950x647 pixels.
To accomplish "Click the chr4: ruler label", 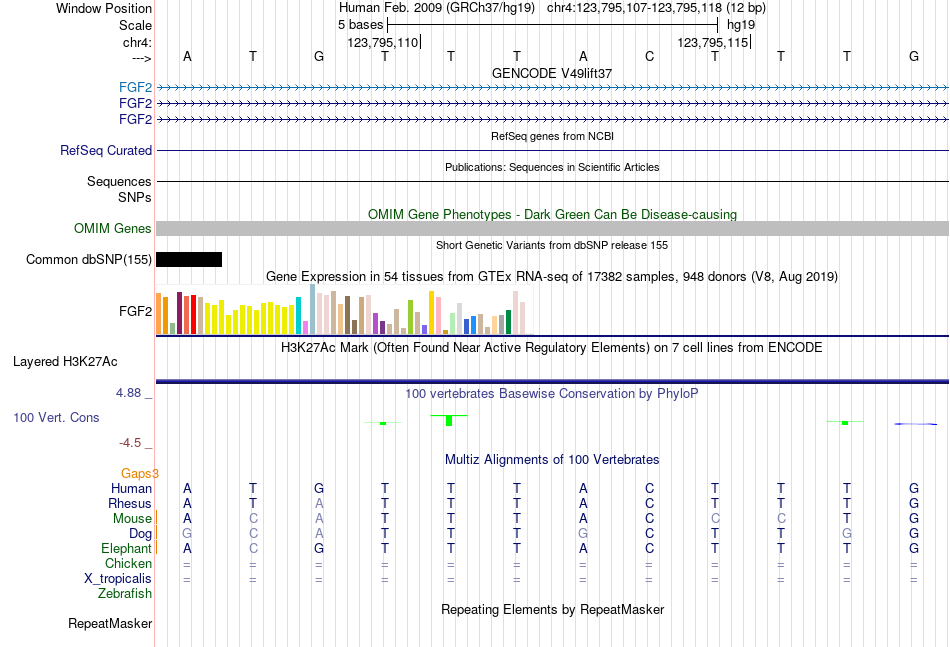I will tap(137, 42).
